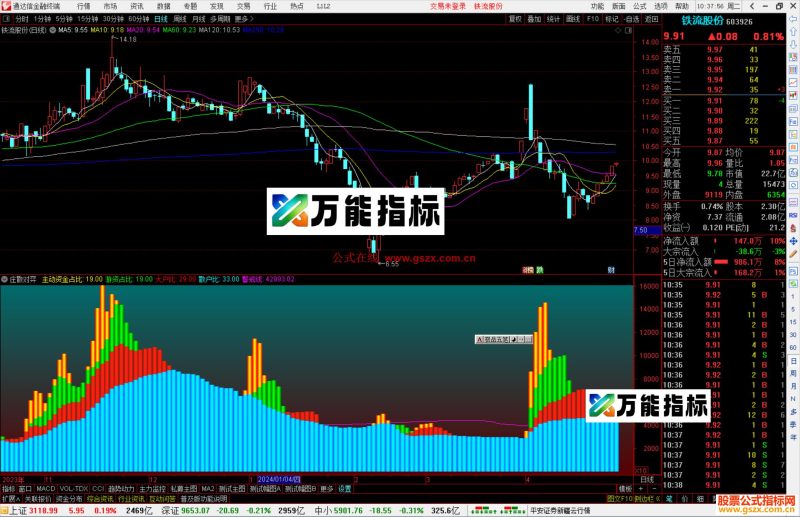Select the 趋势动力 indicator tab

click(x=121, y=488)
